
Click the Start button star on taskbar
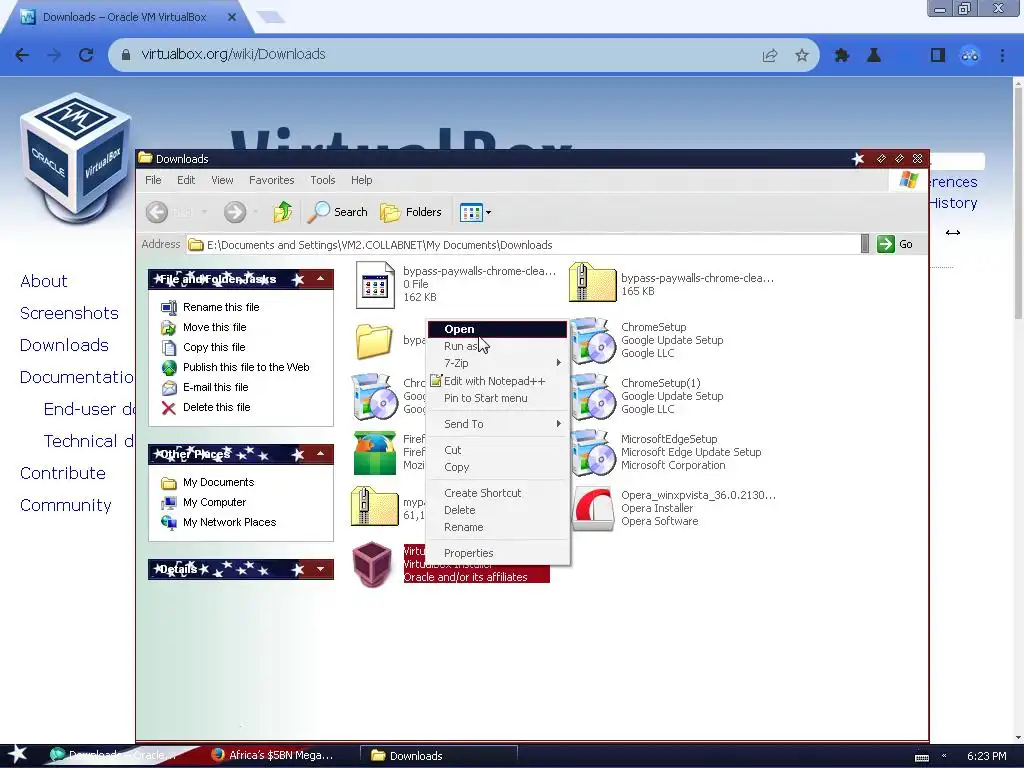(x=17, y=754)
